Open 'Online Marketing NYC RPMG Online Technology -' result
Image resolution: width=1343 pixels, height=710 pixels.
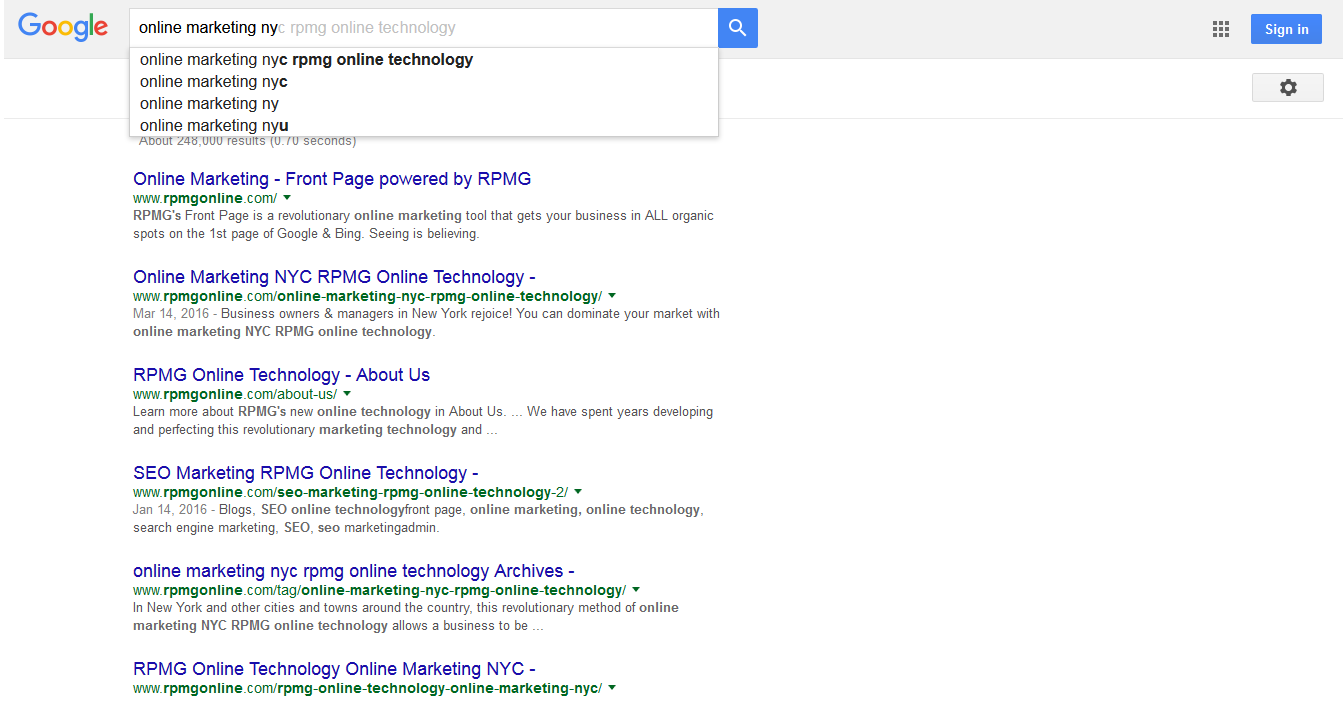coord(334,277)
